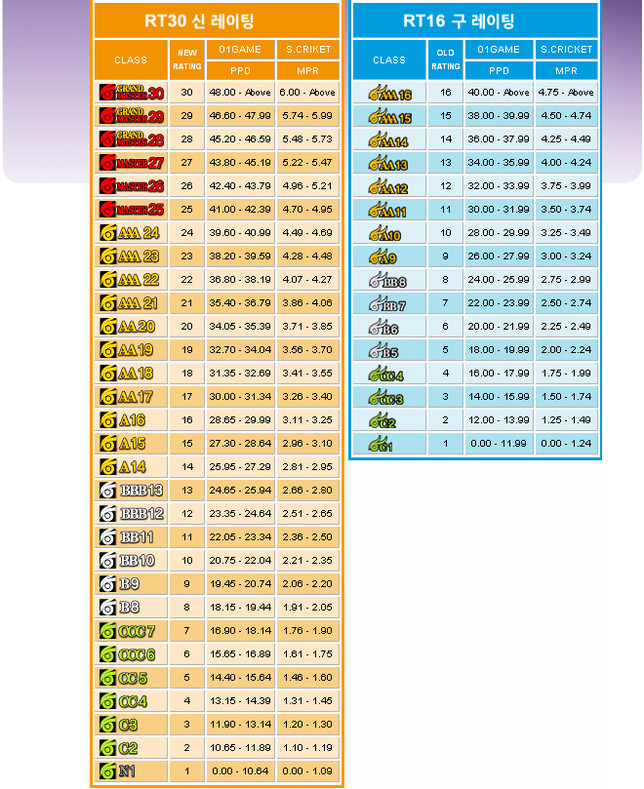
Task: Click the BBB 13 class badge
Action: 131,490
